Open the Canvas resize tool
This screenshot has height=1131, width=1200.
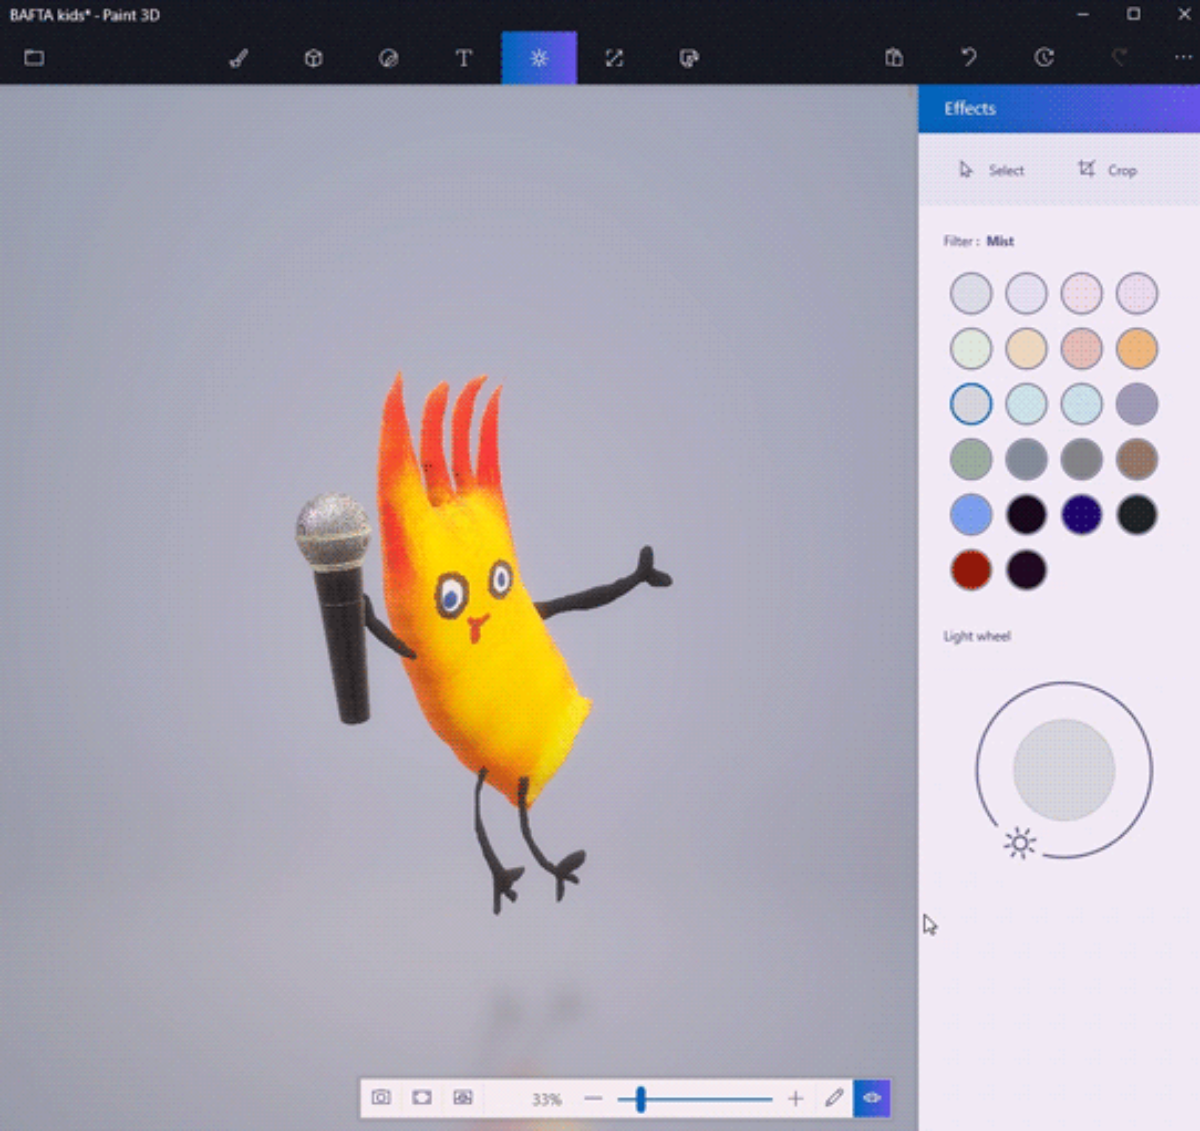coord(614,58)
